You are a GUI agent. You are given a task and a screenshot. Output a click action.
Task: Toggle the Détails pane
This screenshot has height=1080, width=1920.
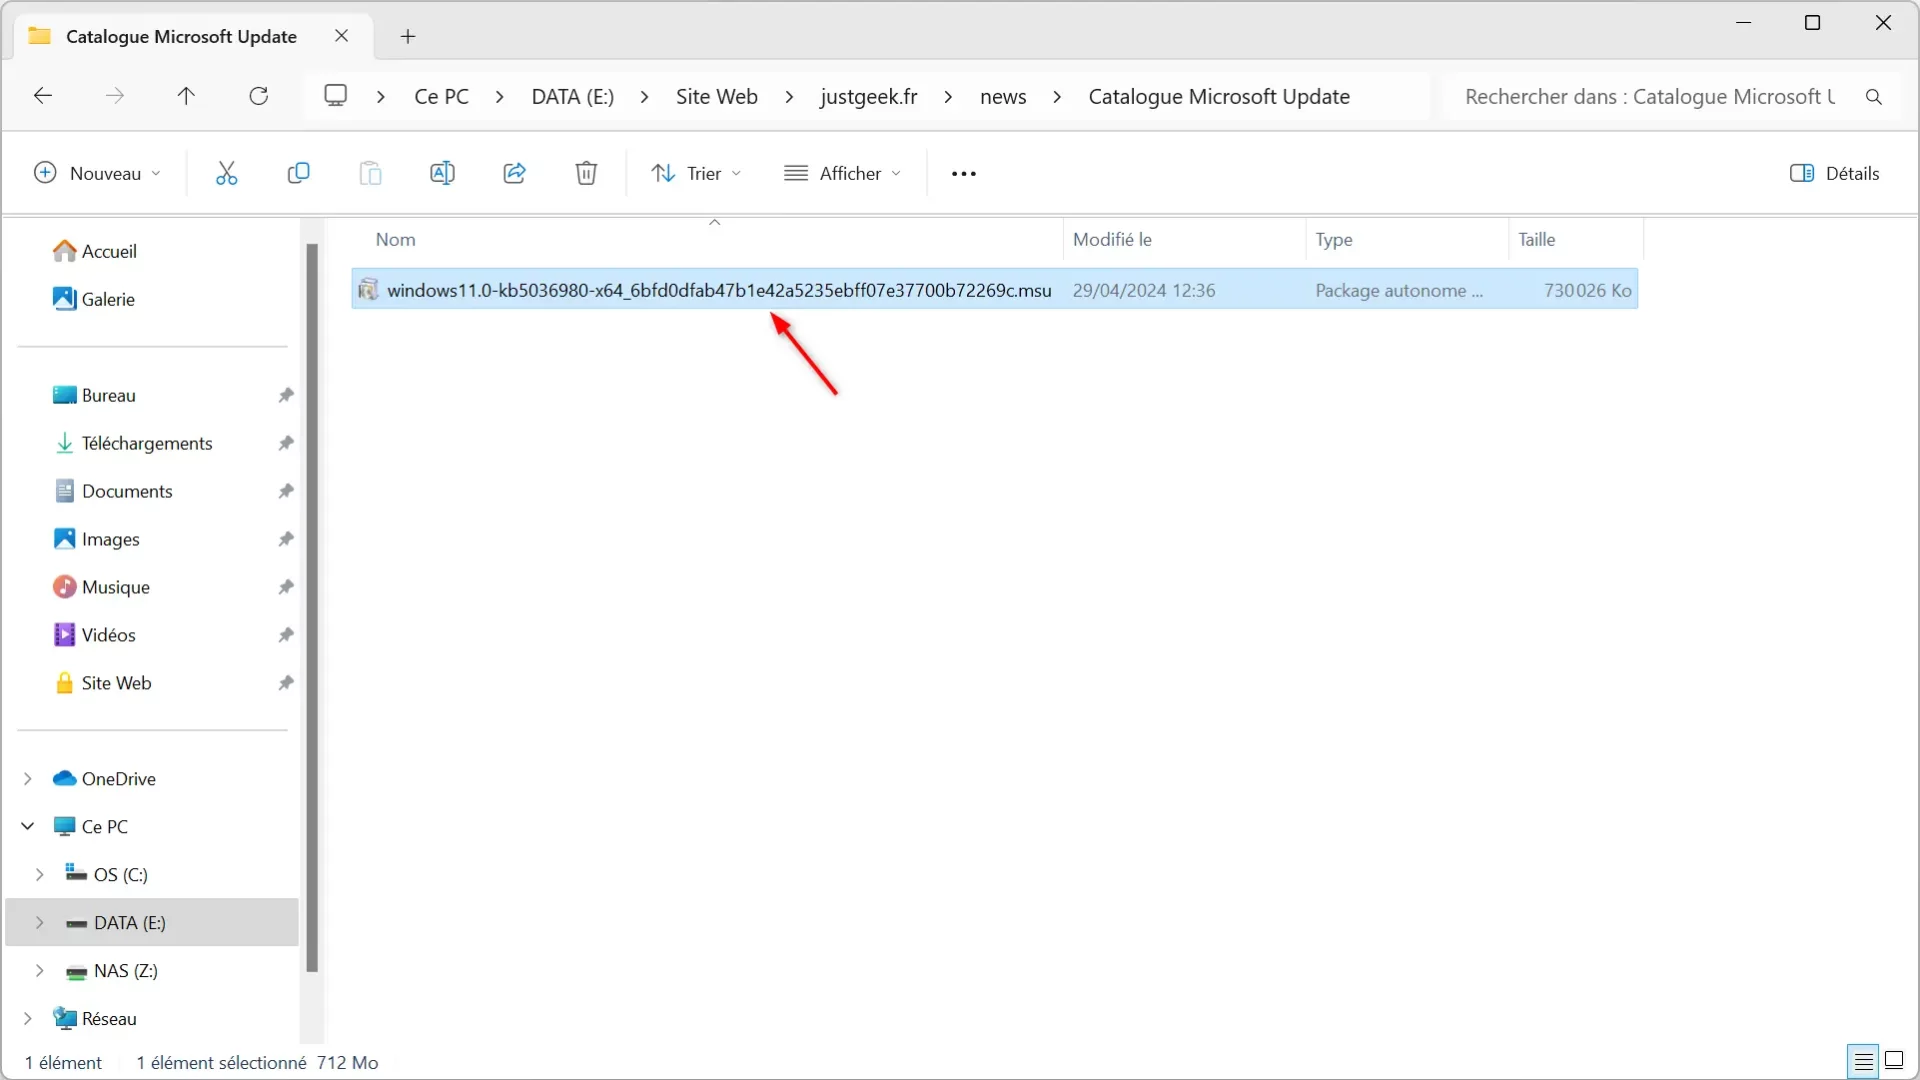1834,173
